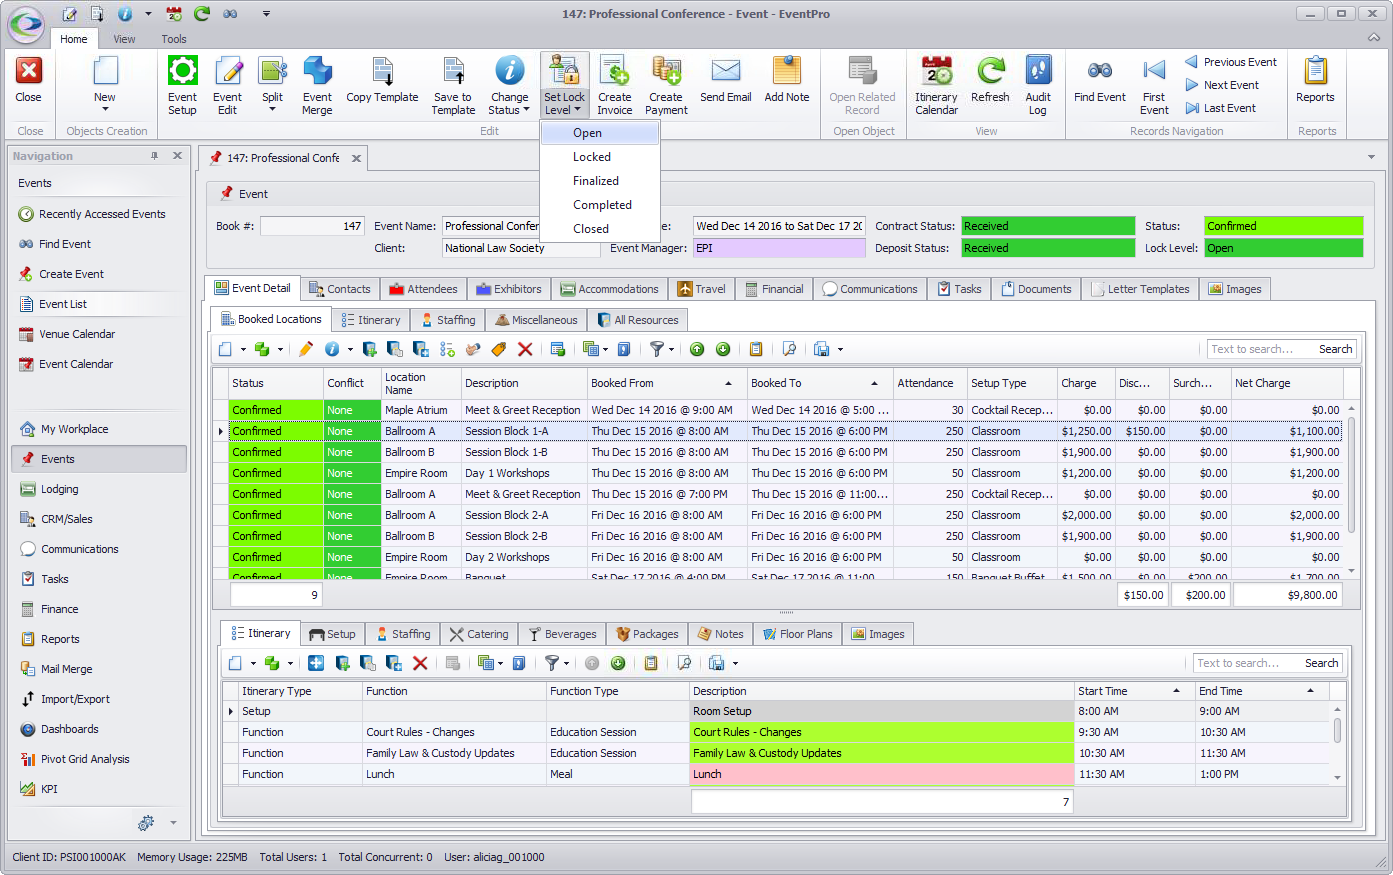
Task: Open Mail Merge in navigation
Action: 57,669
